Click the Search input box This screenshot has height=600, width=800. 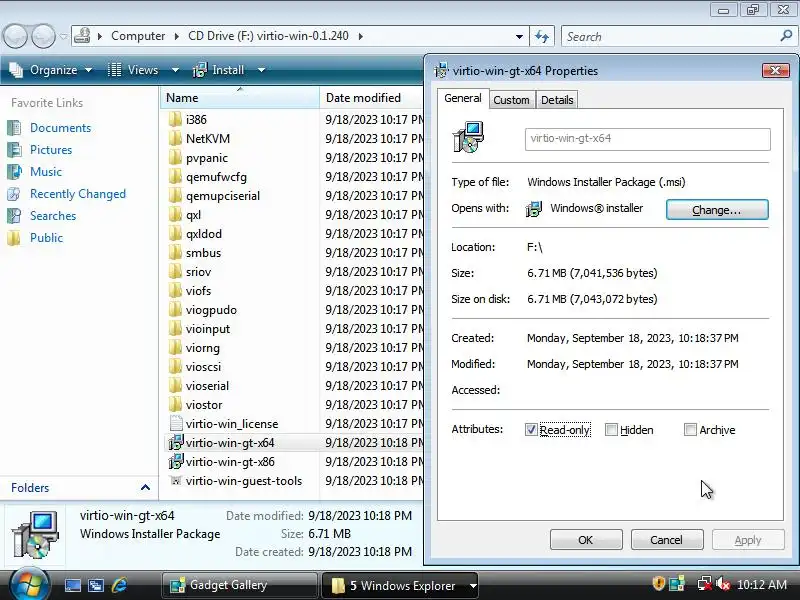670,36
